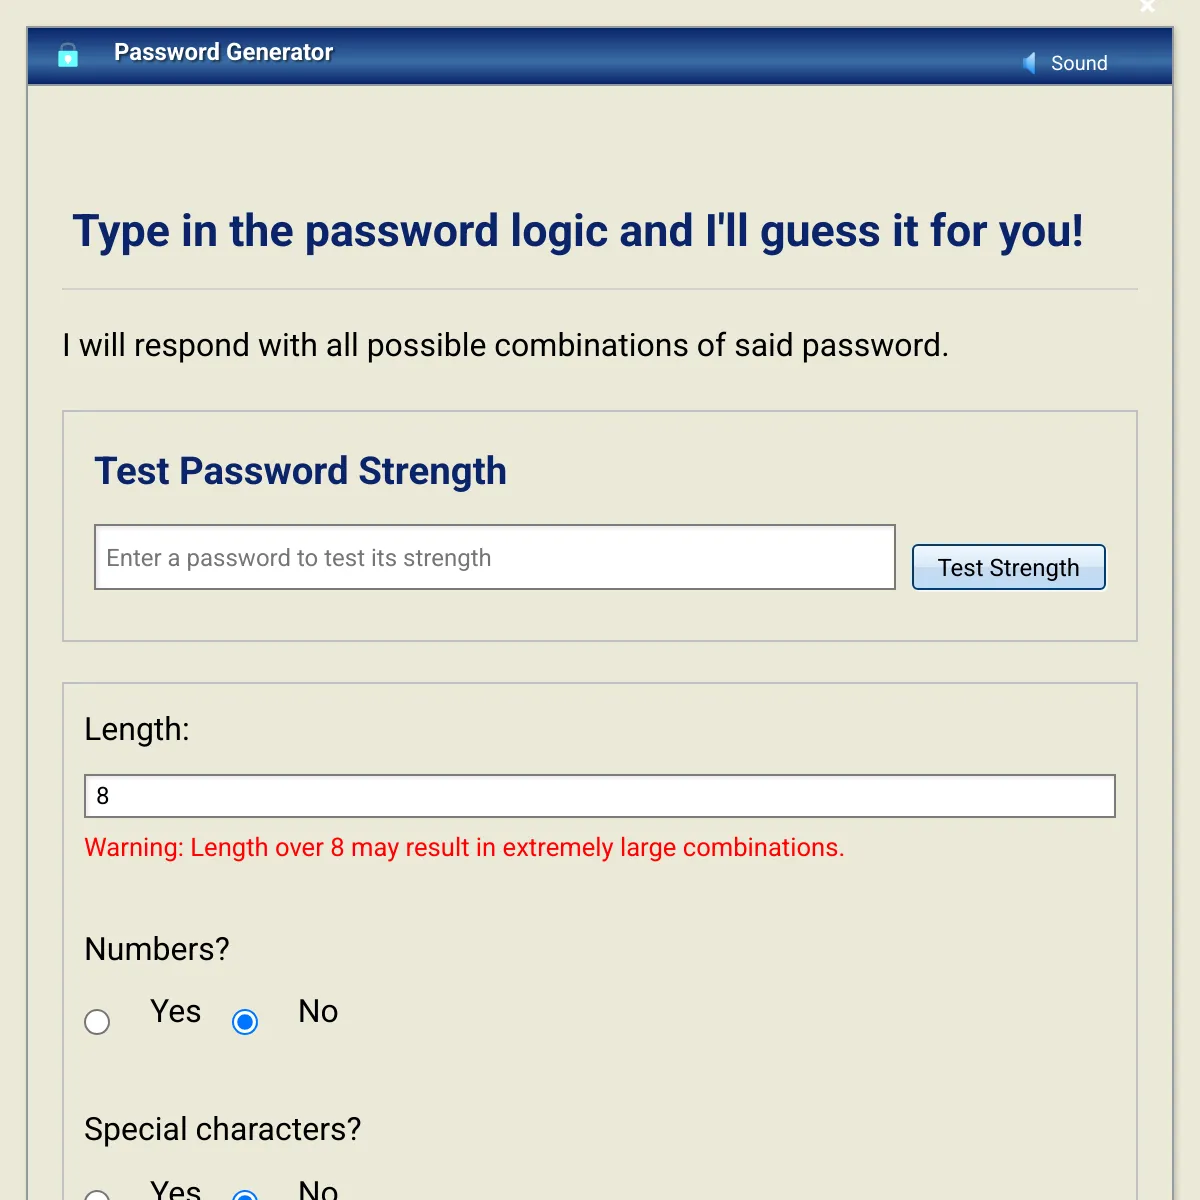The image size is (1200, 1200).
Task: Click the red length warning message
Action: [x=464, y=847]
